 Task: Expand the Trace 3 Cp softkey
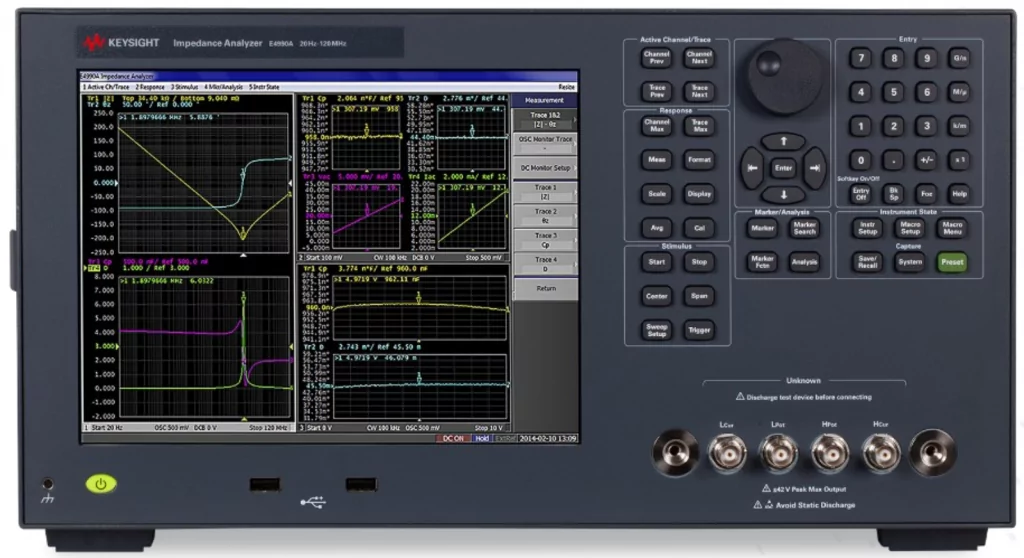(x=545, y=240)
